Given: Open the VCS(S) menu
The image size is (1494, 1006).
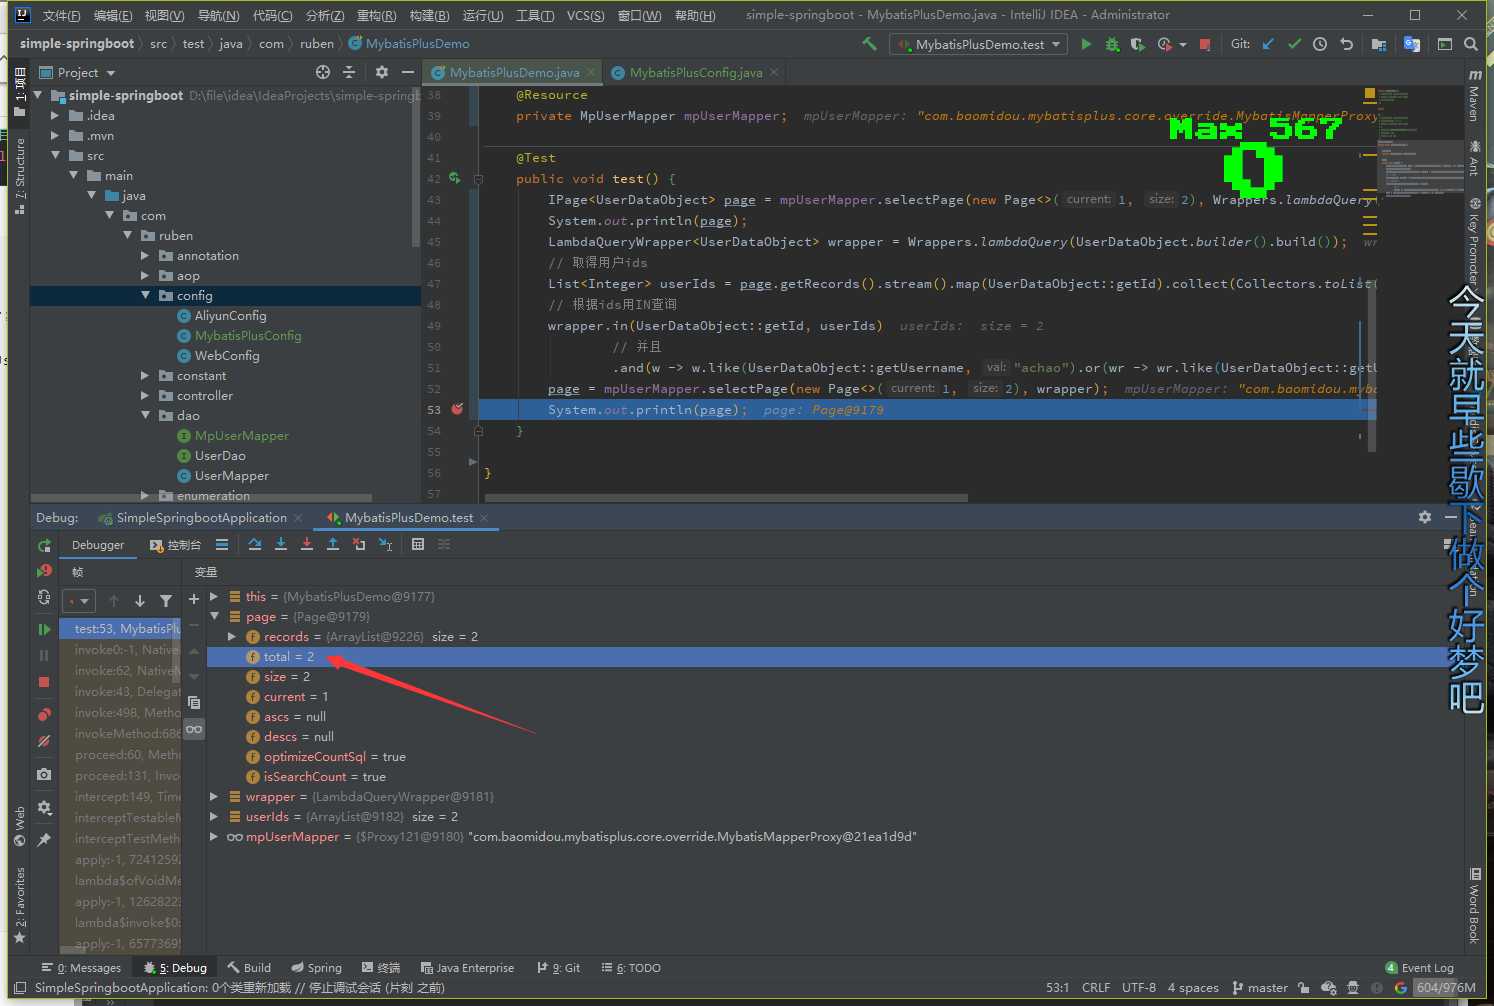Looking at the screenshot, I should 585,15.
